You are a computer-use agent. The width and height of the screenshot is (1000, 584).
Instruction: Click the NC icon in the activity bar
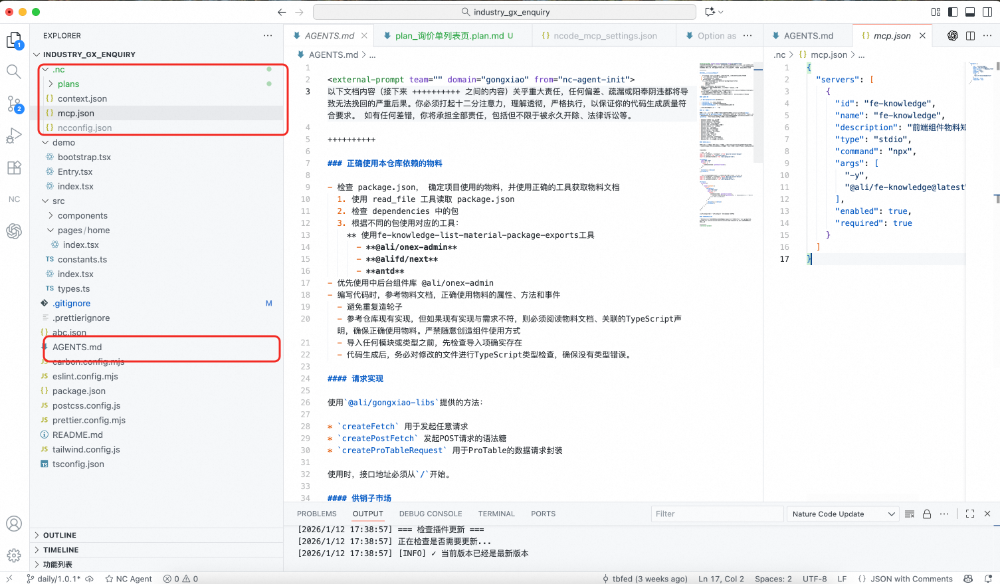[13, 200]
